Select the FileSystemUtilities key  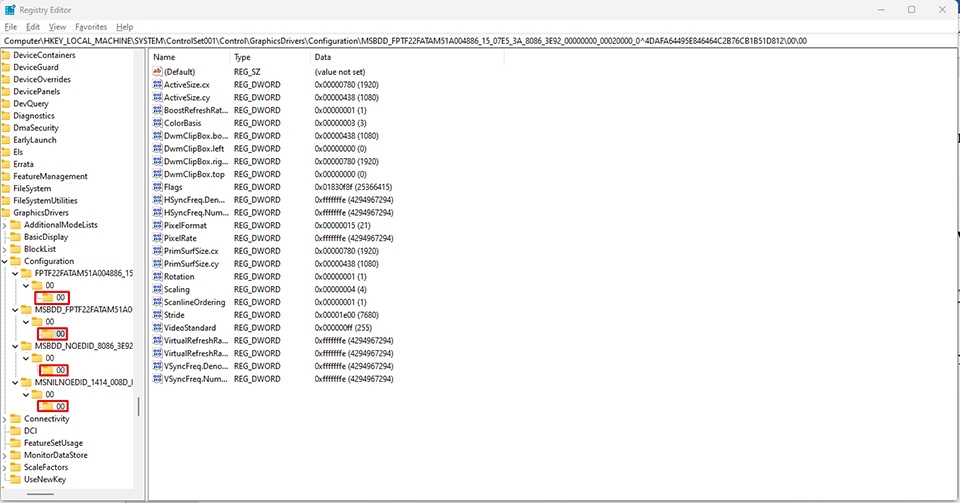pos(45,201)
